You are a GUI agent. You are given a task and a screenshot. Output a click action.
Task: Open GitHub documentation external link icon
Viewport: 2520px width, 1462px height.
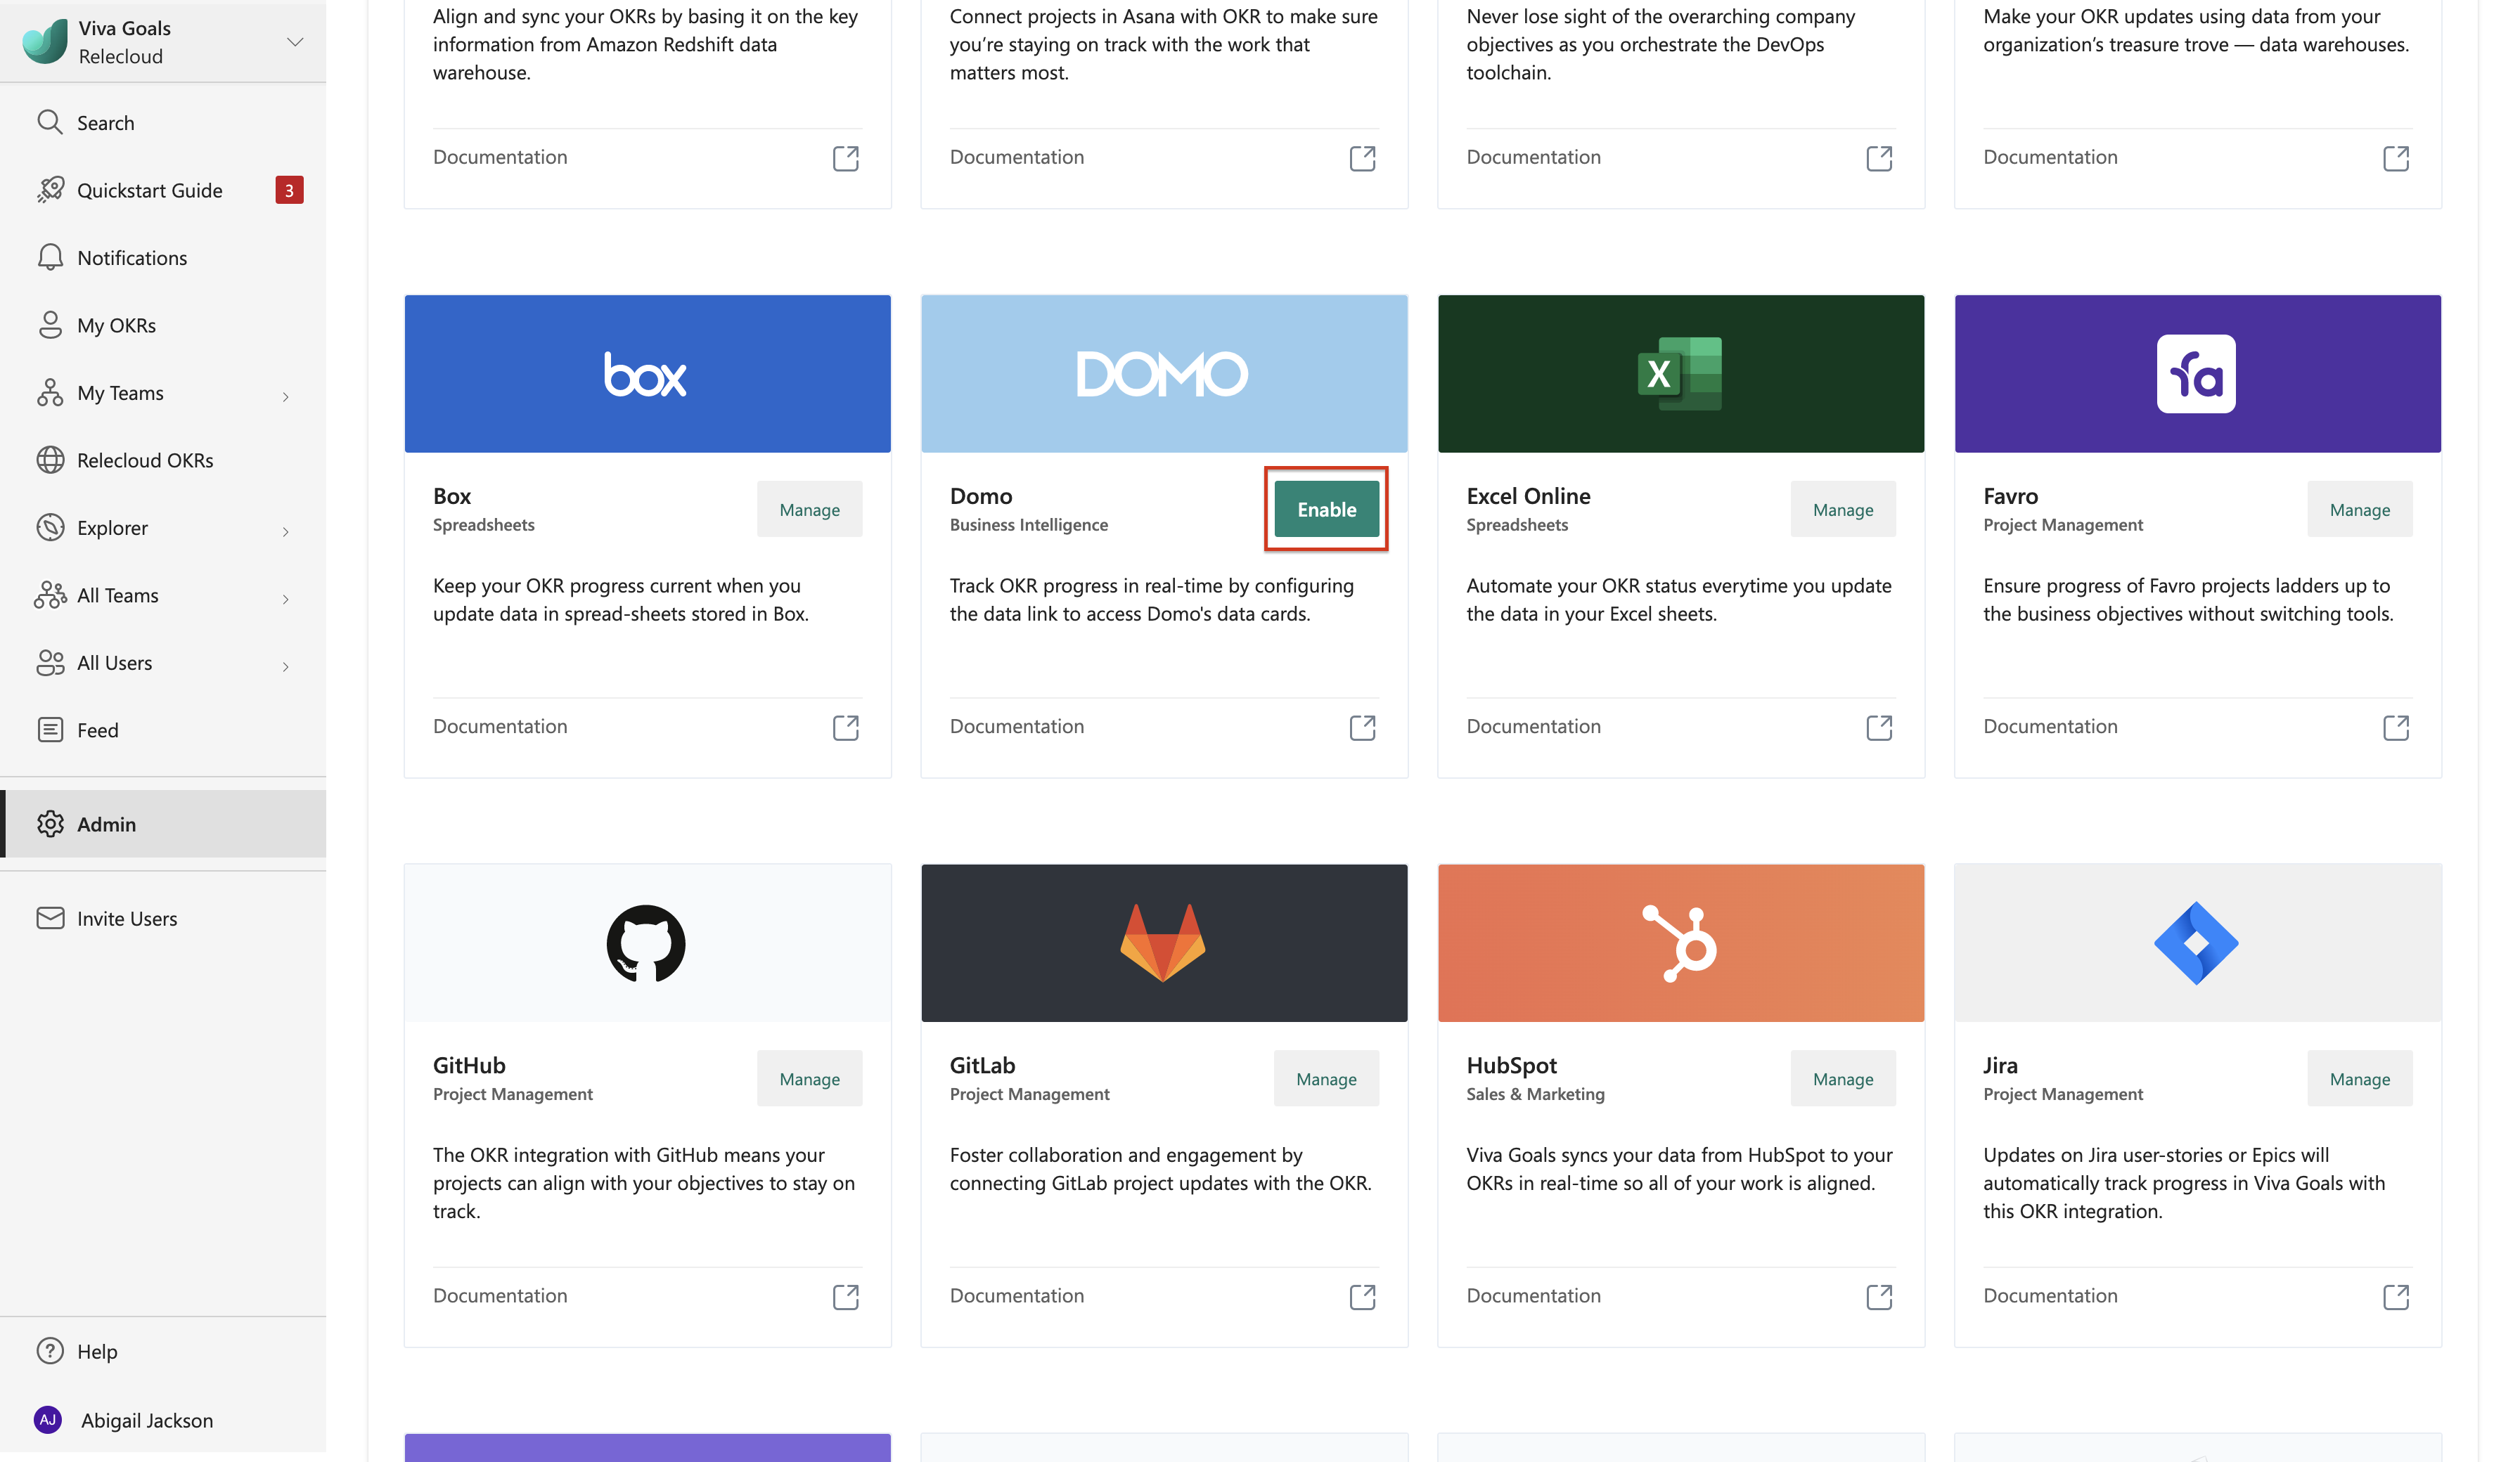click(x=846, y=1296)
